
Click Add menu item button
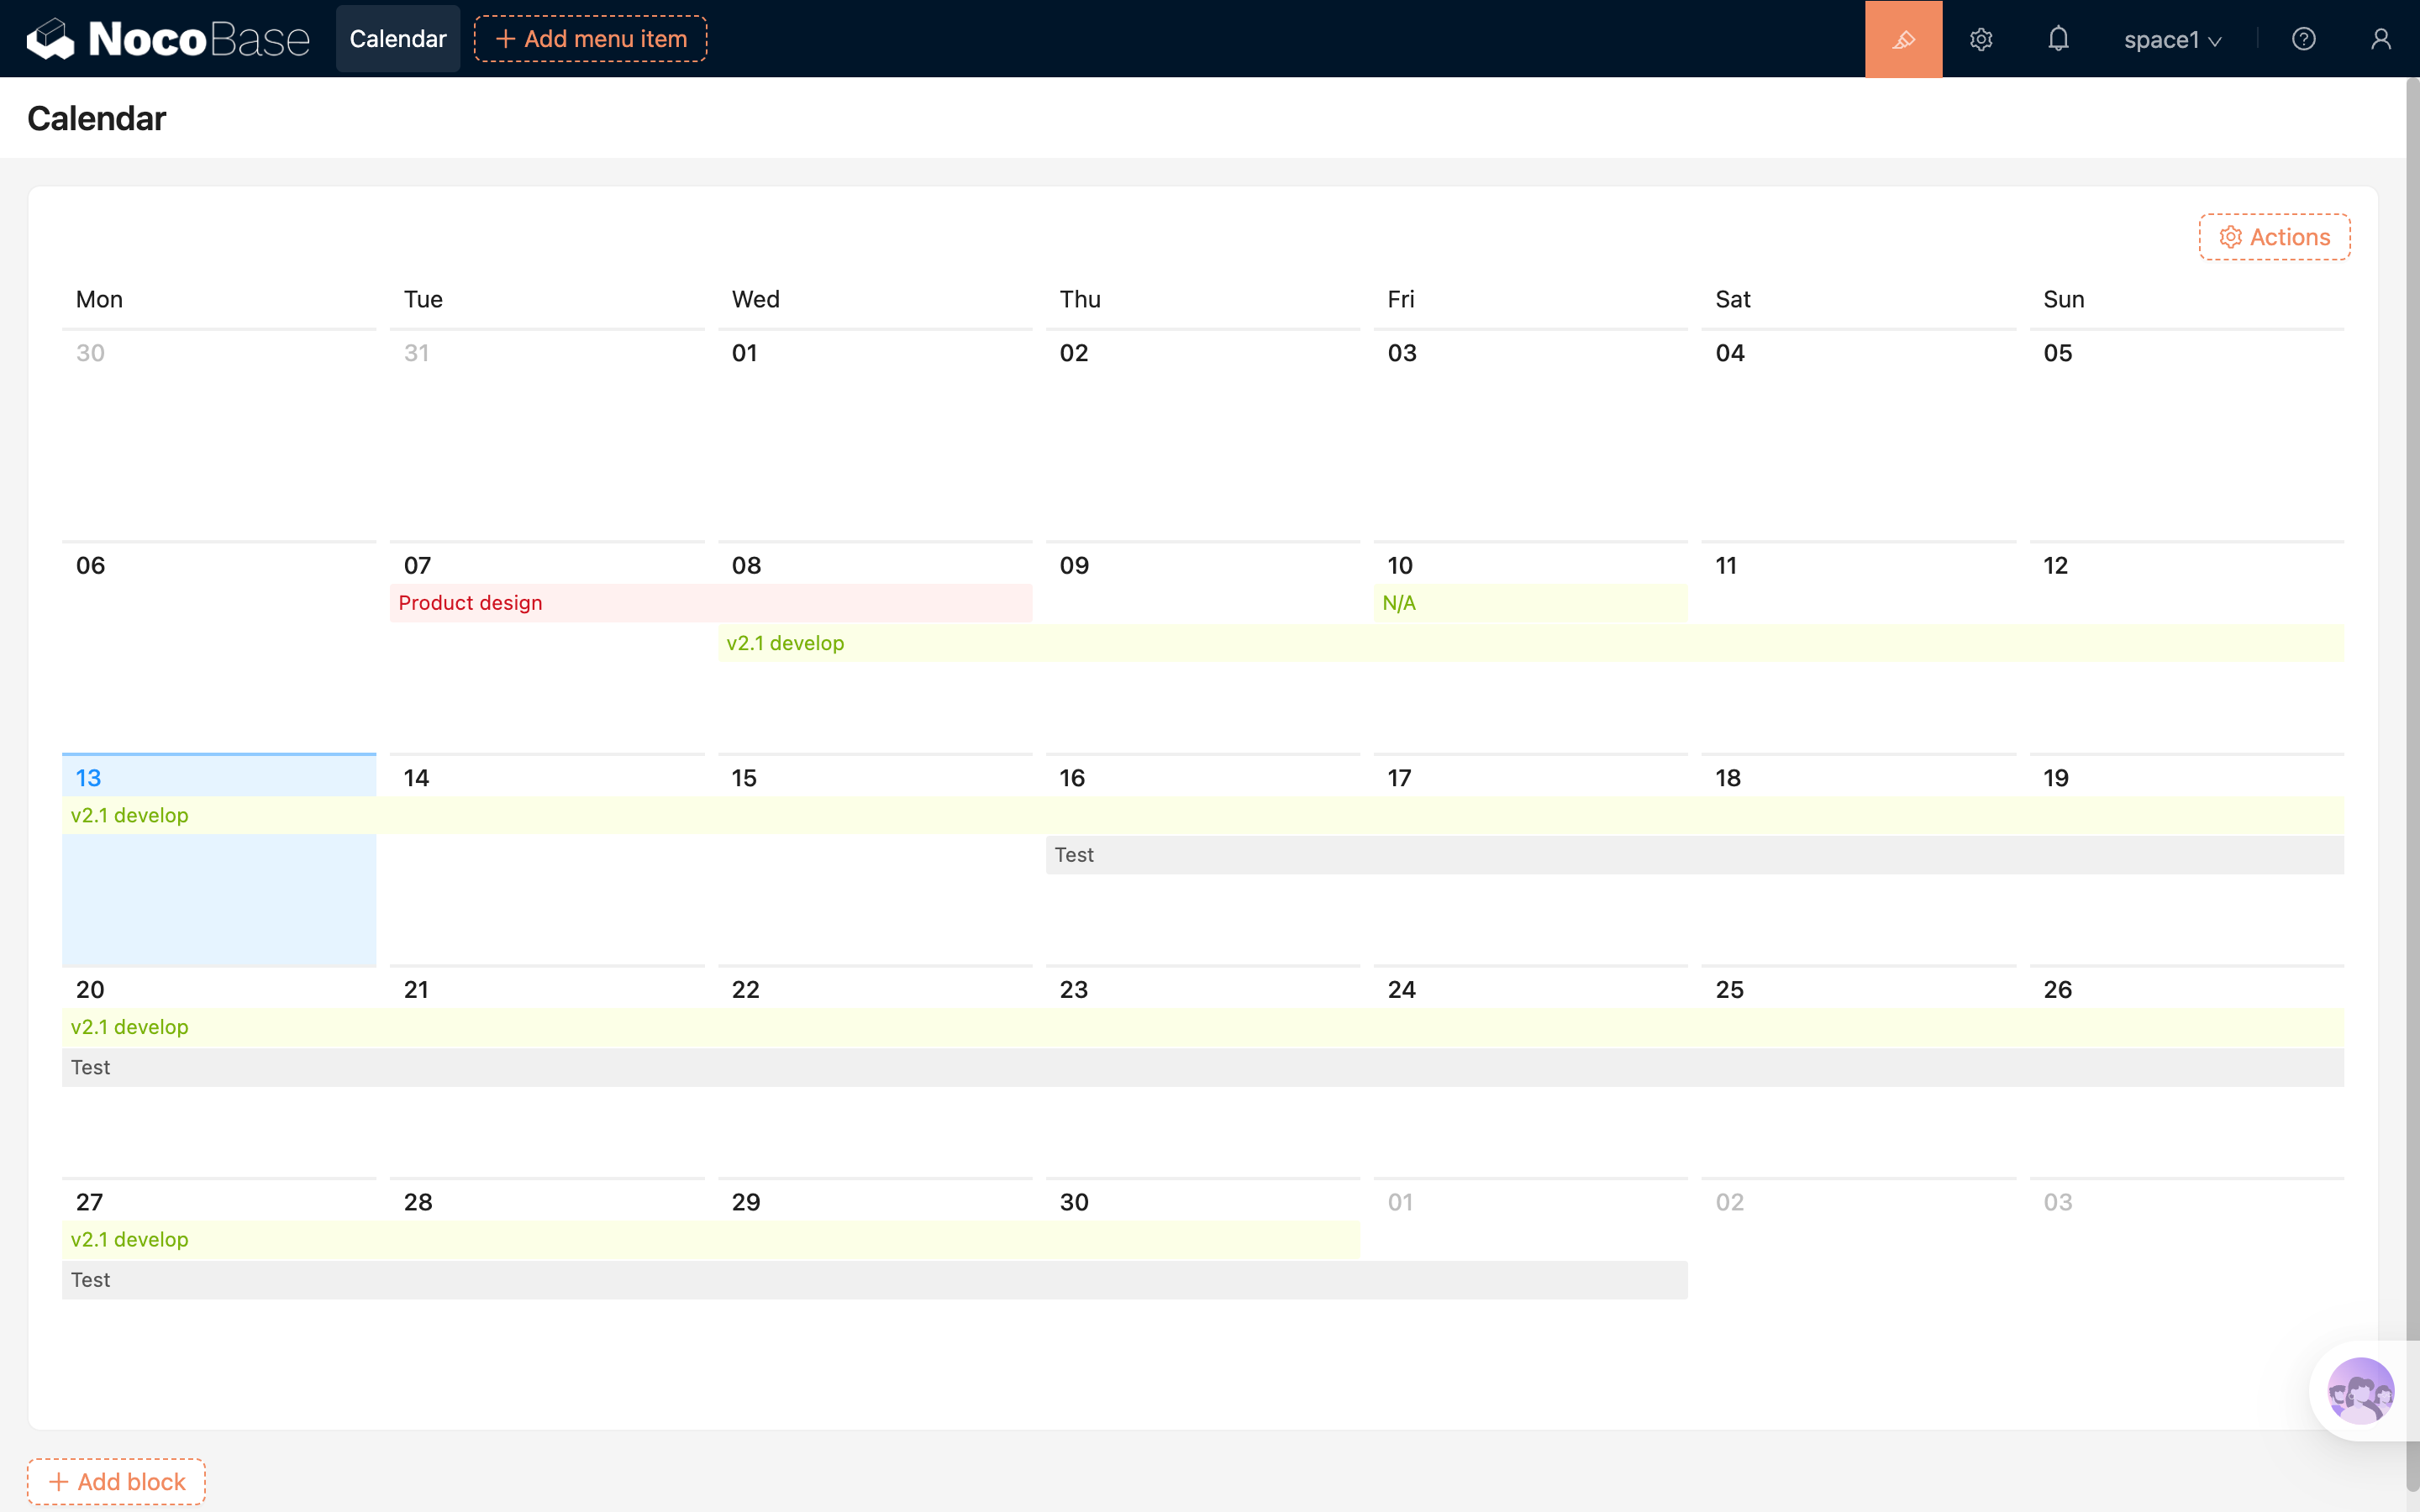click(590, 39)
